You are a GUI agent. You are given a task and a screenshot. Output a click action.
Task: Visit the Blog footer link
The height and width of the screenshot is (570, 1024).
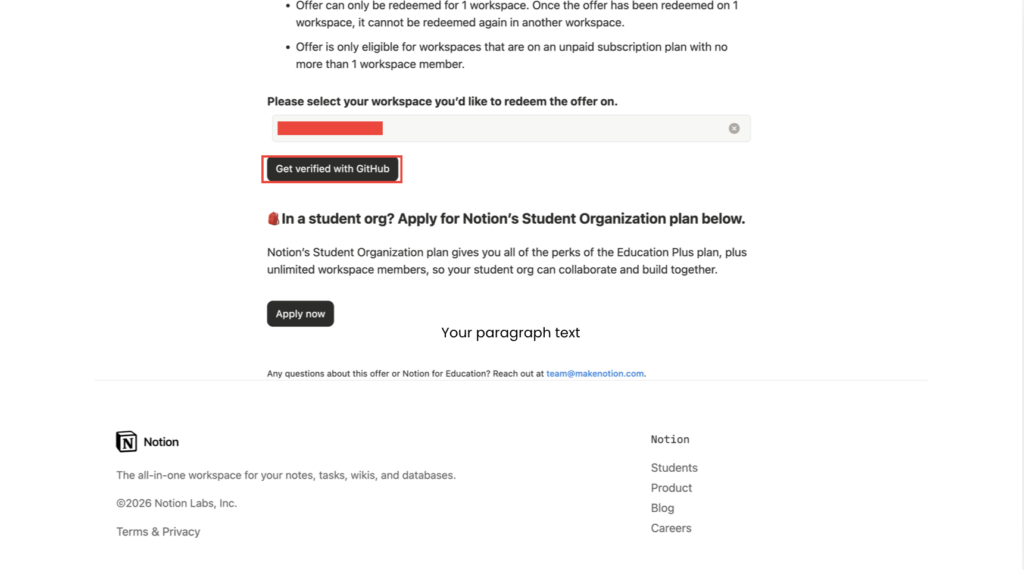coord(662,508)
